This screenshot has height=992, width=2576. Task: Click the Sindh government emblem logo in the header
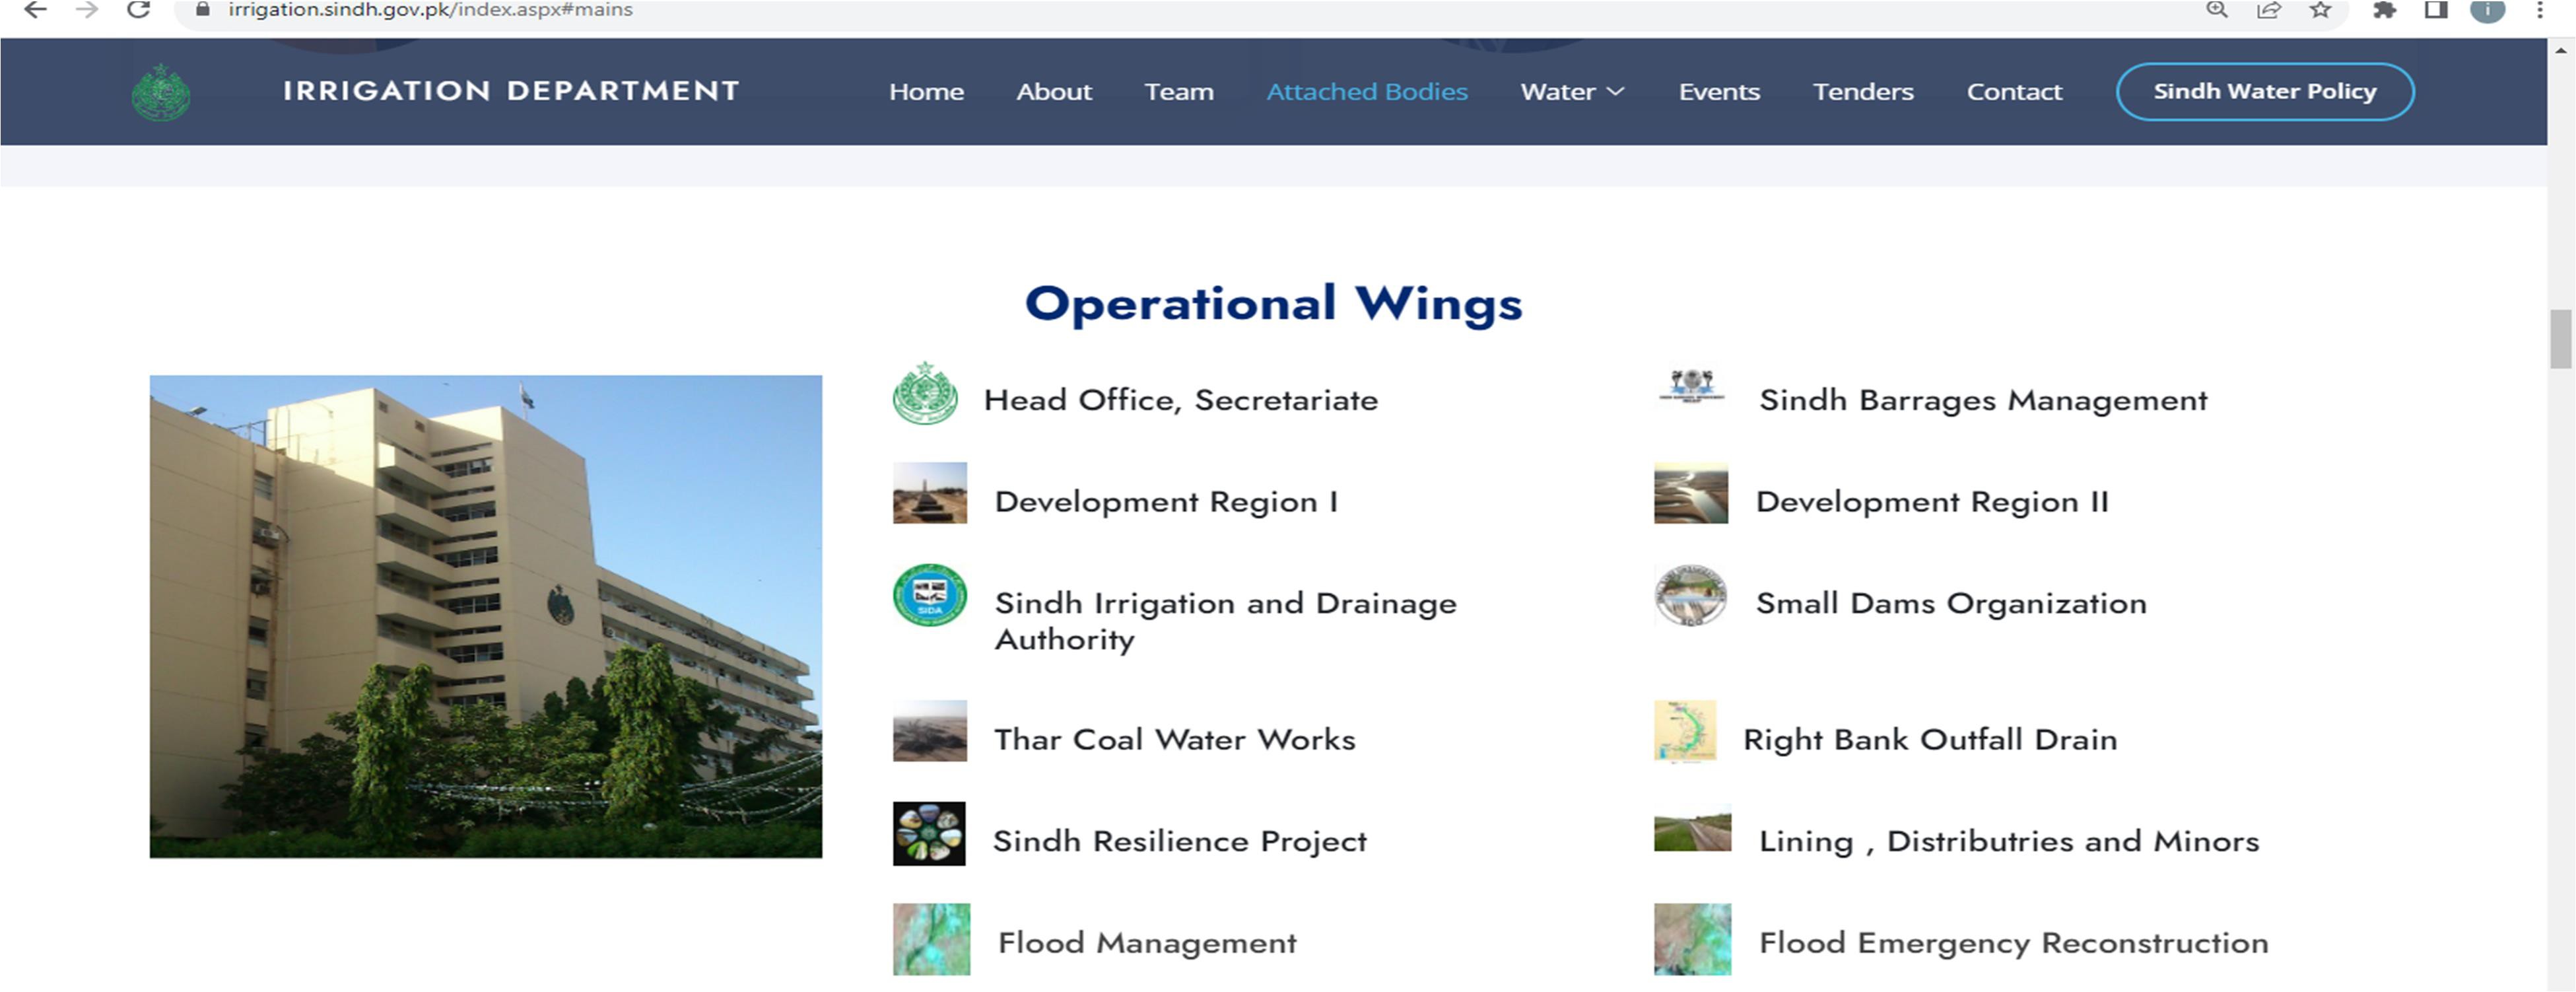tap(161, 93)
